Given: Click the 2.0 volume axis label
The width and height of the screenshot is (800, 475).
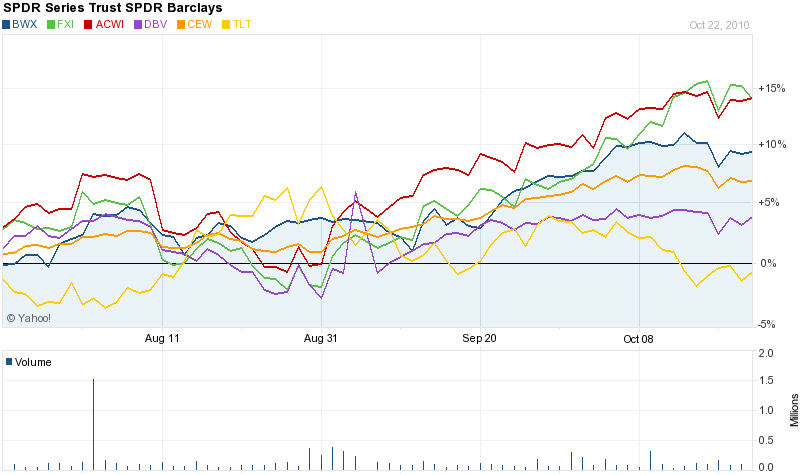Looking at the screenshot, I should pyautogui.click(x=766, y=353).
